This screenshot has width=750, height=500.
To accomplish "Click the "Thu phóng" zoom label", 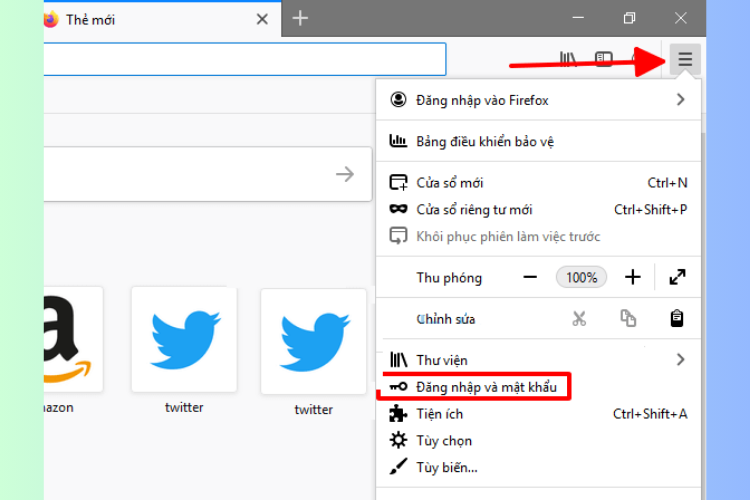I will pos(449,278).
